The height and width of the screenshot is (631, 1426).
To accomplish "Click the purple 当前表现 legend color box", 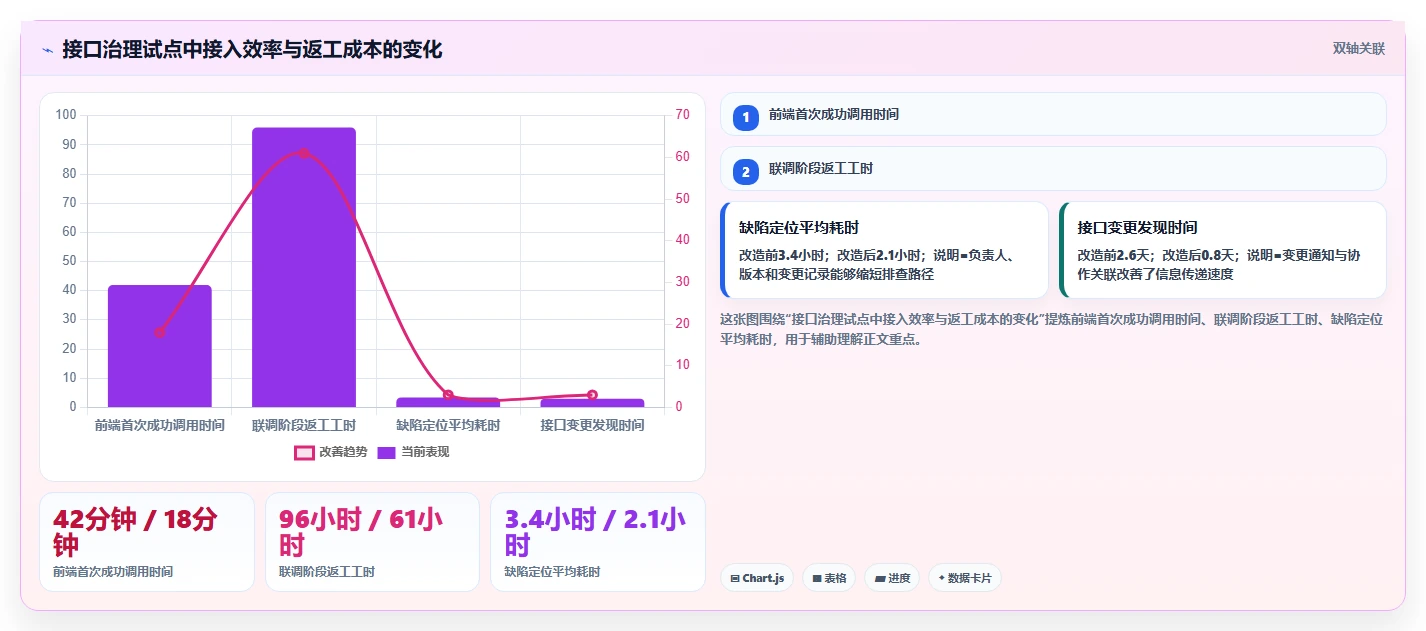I will pyautogui.click(x=387, y=452).
